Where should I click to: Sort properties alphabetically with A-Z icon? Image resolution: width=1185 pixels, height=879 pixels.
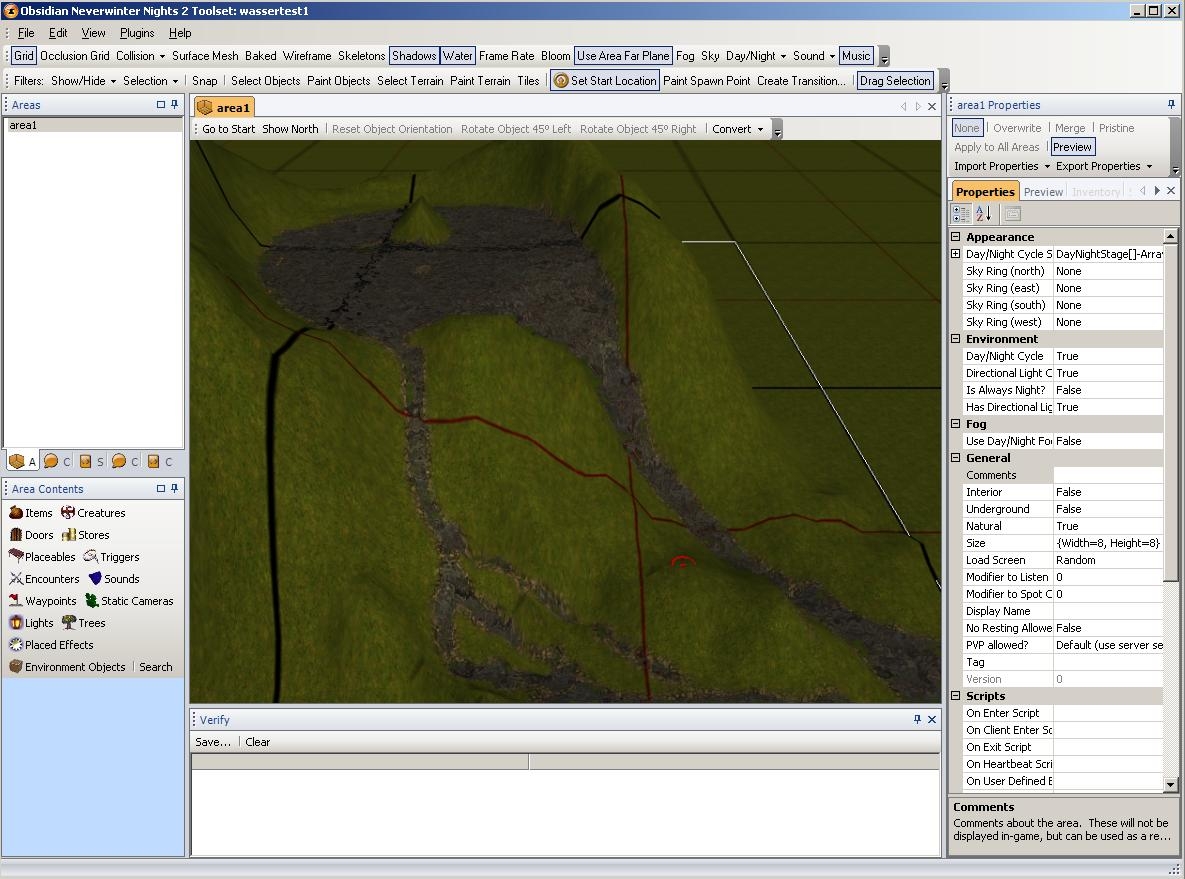[984, 214]
